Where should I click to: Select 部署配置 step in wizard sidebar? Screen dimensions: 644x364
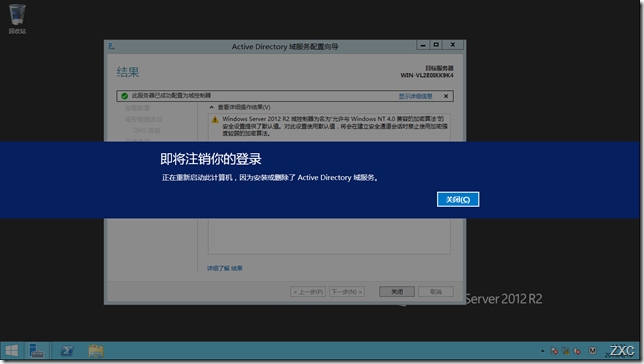click(x=138, y=108)
